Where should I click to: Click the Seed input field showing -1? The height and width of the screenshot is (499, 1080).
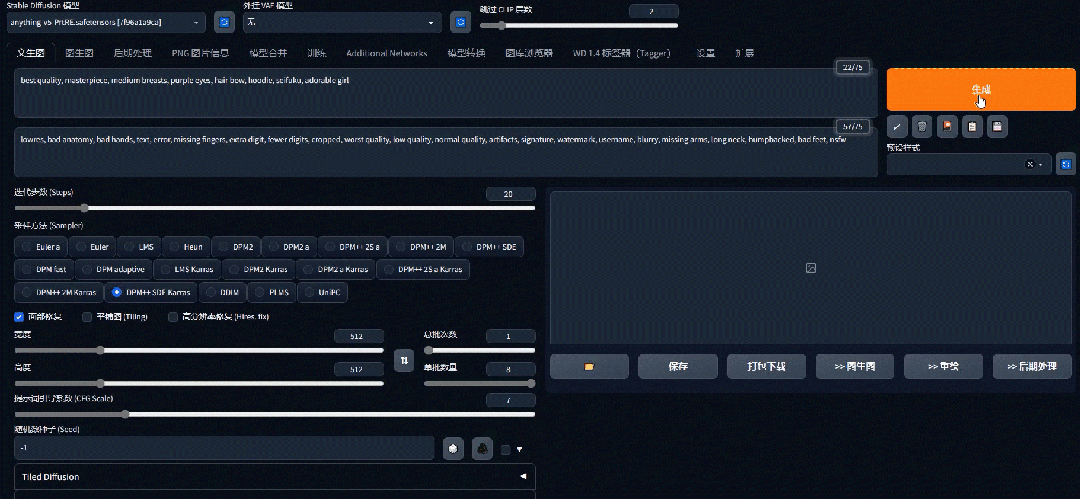(x=224, y=448)
